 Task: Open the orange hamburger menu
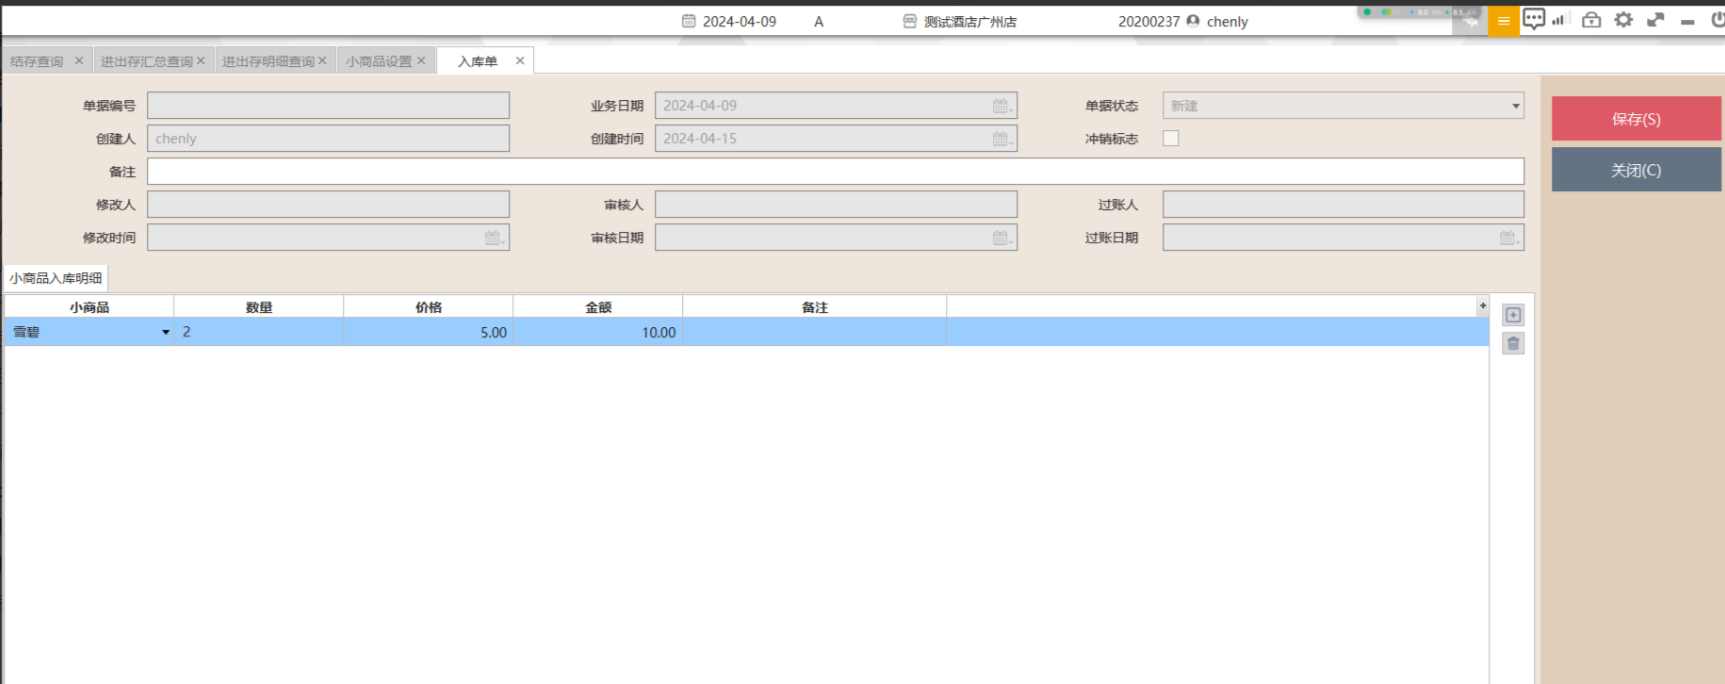click(1503, 21)
